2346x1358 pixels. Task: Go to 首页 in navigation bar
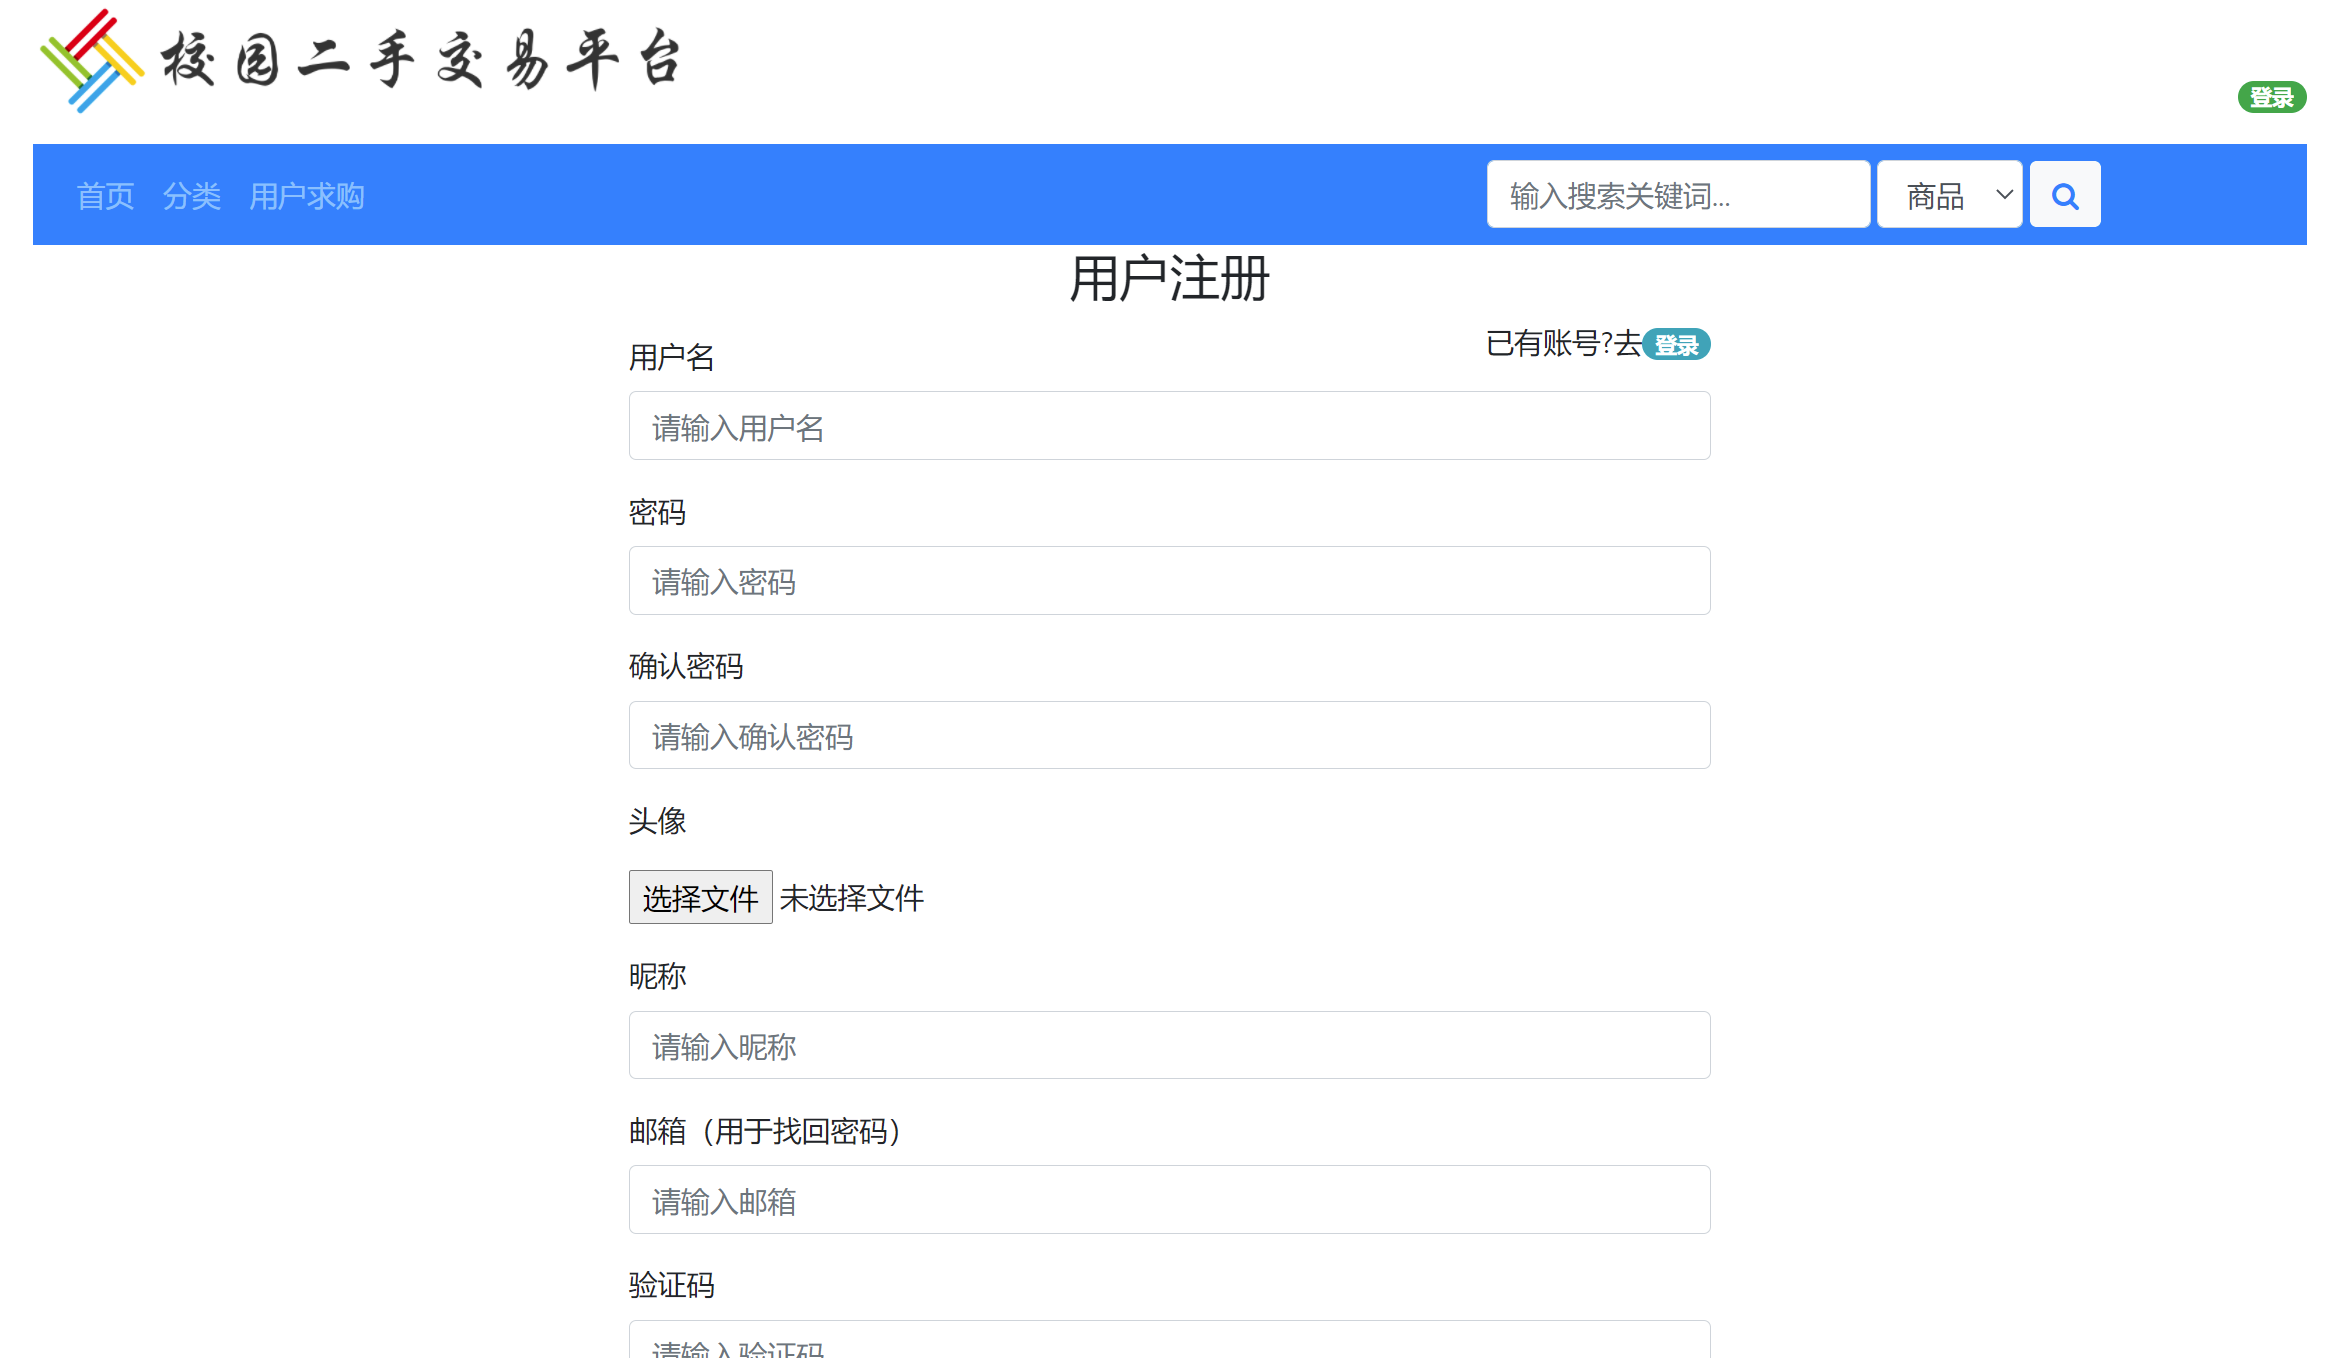[x=105, y=196]
